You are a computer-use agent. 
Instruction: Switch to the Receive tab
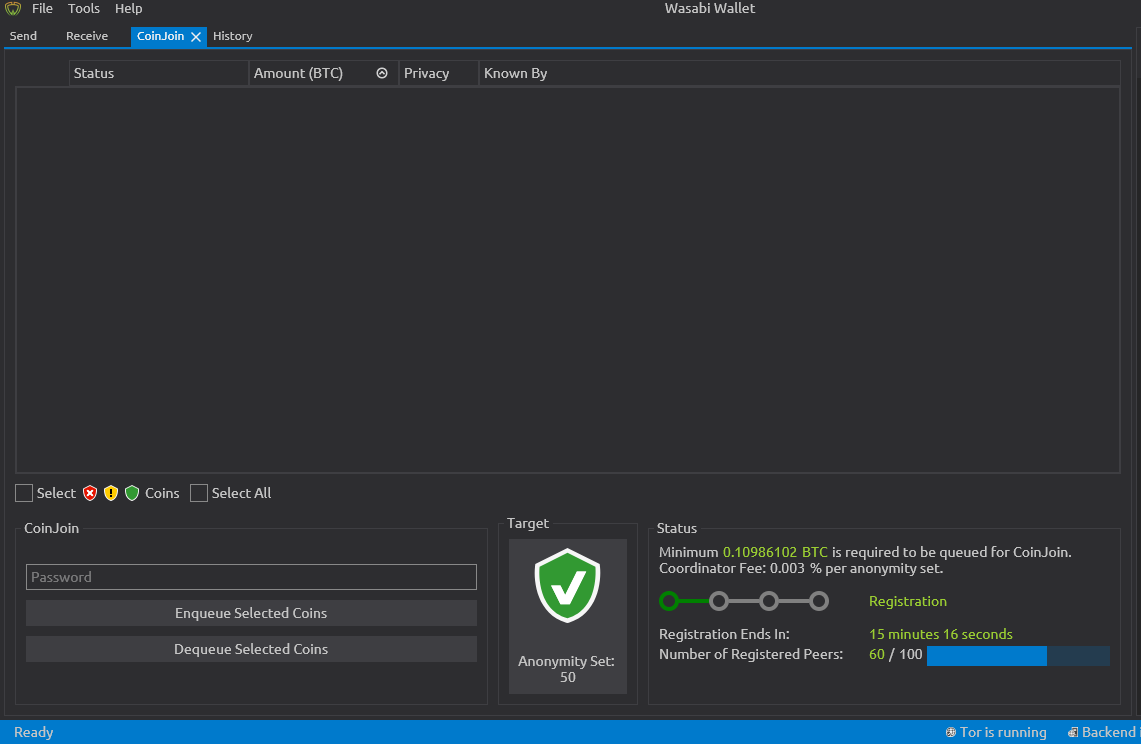pyautogui.click(x=87, y=36)
